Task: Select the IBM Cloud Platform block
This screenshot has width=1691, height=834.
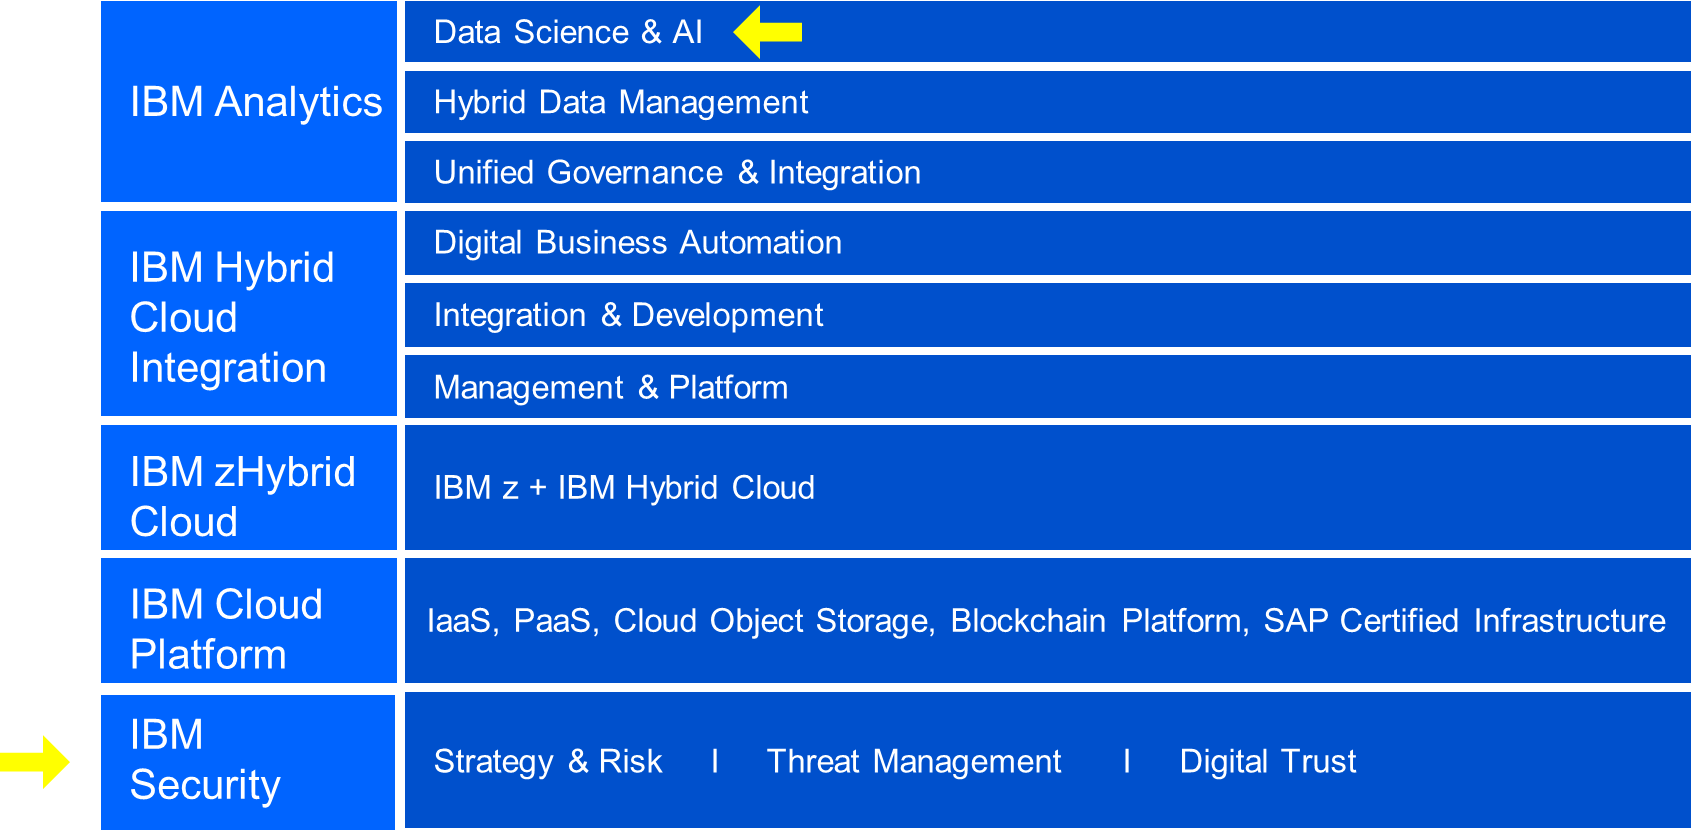Action: coord(249,621)
